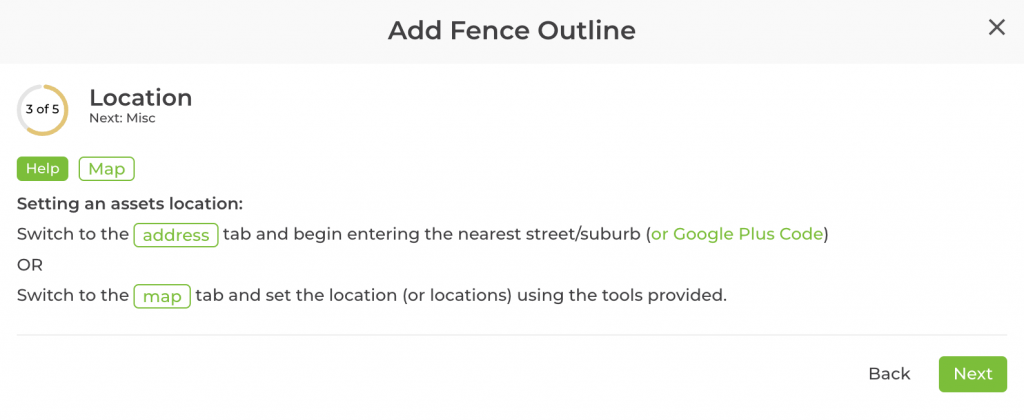1024x420 pixels.
Task: Click the OR separator text
Action: tap(30, 265)
